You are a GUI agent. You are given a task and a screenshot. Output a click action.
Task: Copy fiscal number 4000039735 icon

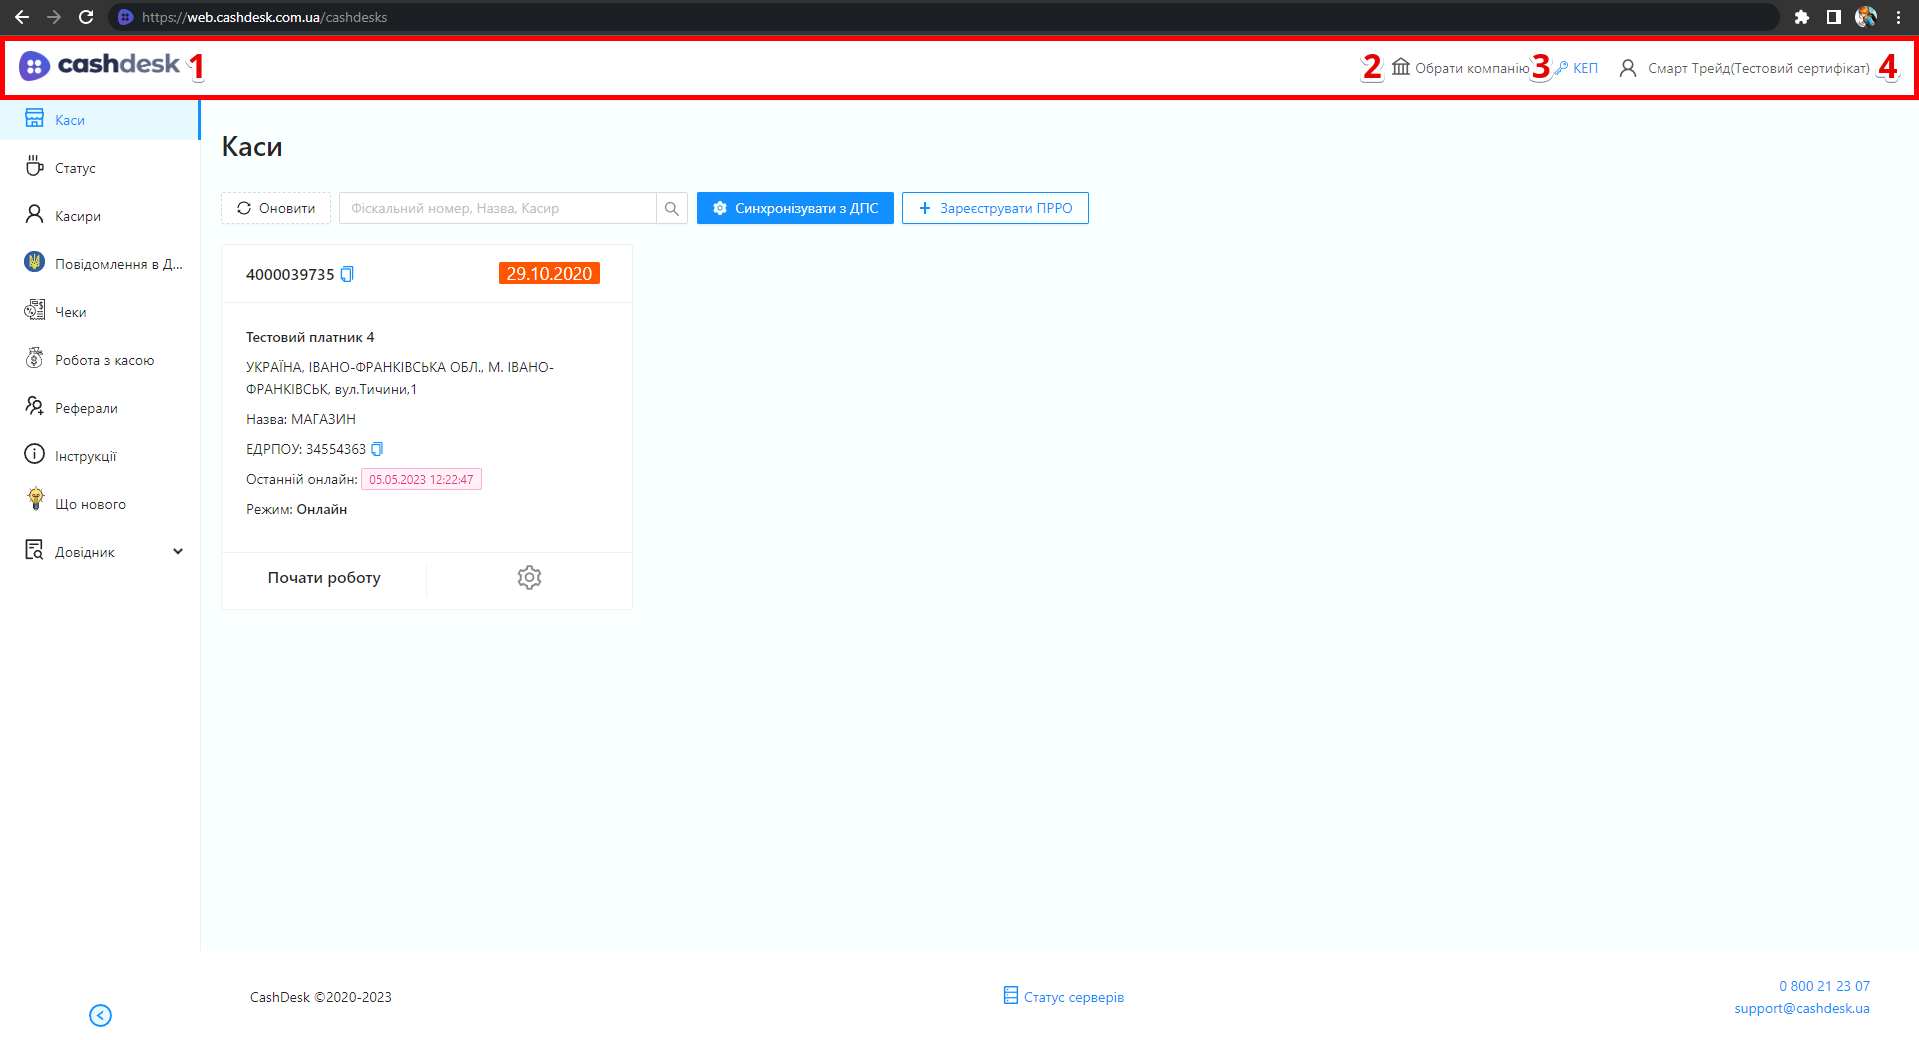tap(347, 274)
